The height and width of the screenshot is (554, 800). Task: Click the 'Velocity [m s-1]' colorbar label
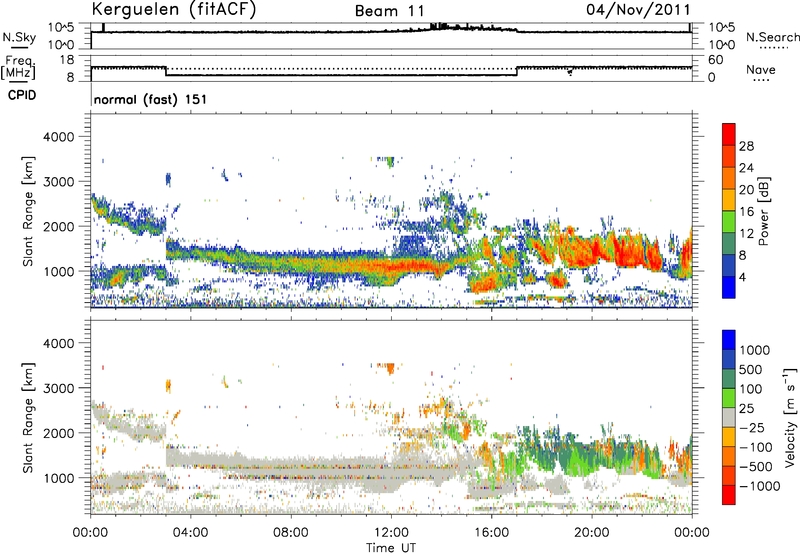click(790, 416)
